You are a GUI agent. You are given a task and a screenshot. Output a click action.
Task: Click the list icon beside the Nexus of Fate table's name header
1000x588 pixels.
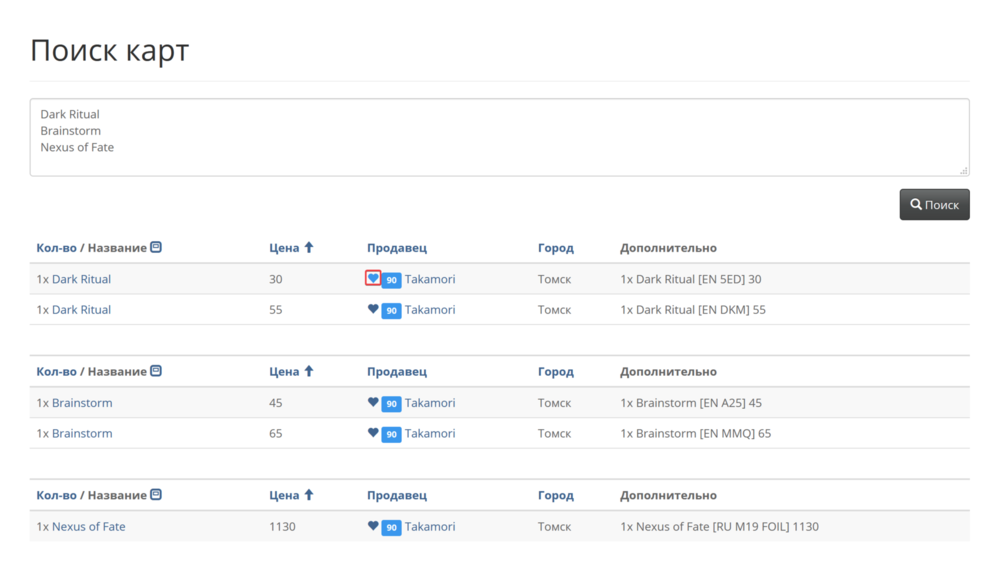click(156, 495)
